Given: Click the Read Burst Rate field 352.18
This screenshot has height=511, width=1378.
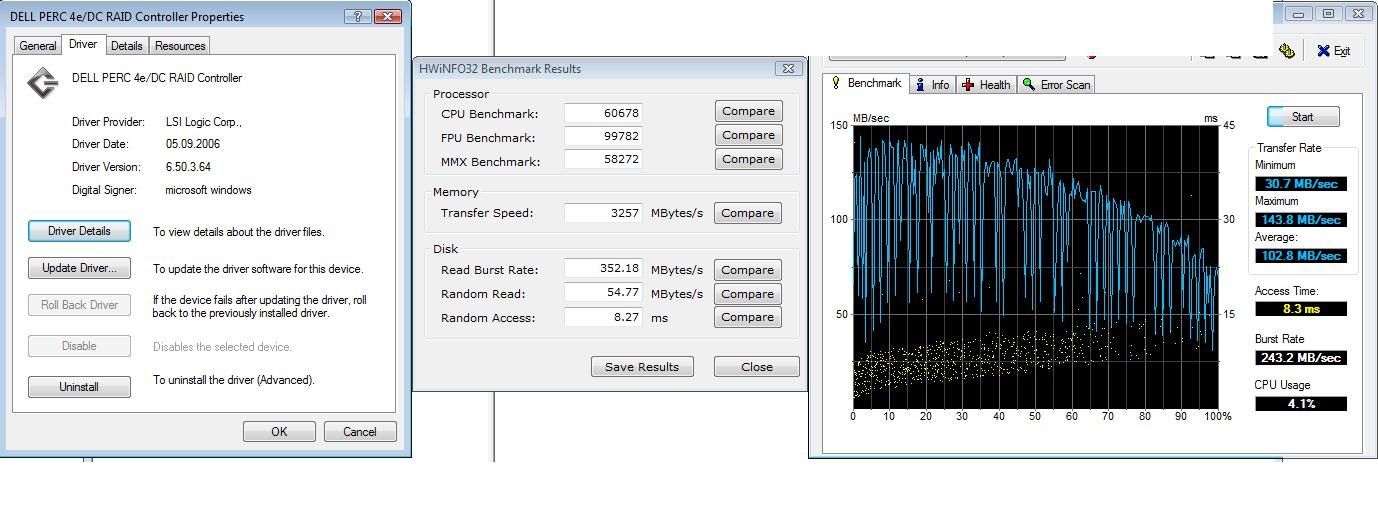Looking at the screenshot, I should (x=603, y=269).
